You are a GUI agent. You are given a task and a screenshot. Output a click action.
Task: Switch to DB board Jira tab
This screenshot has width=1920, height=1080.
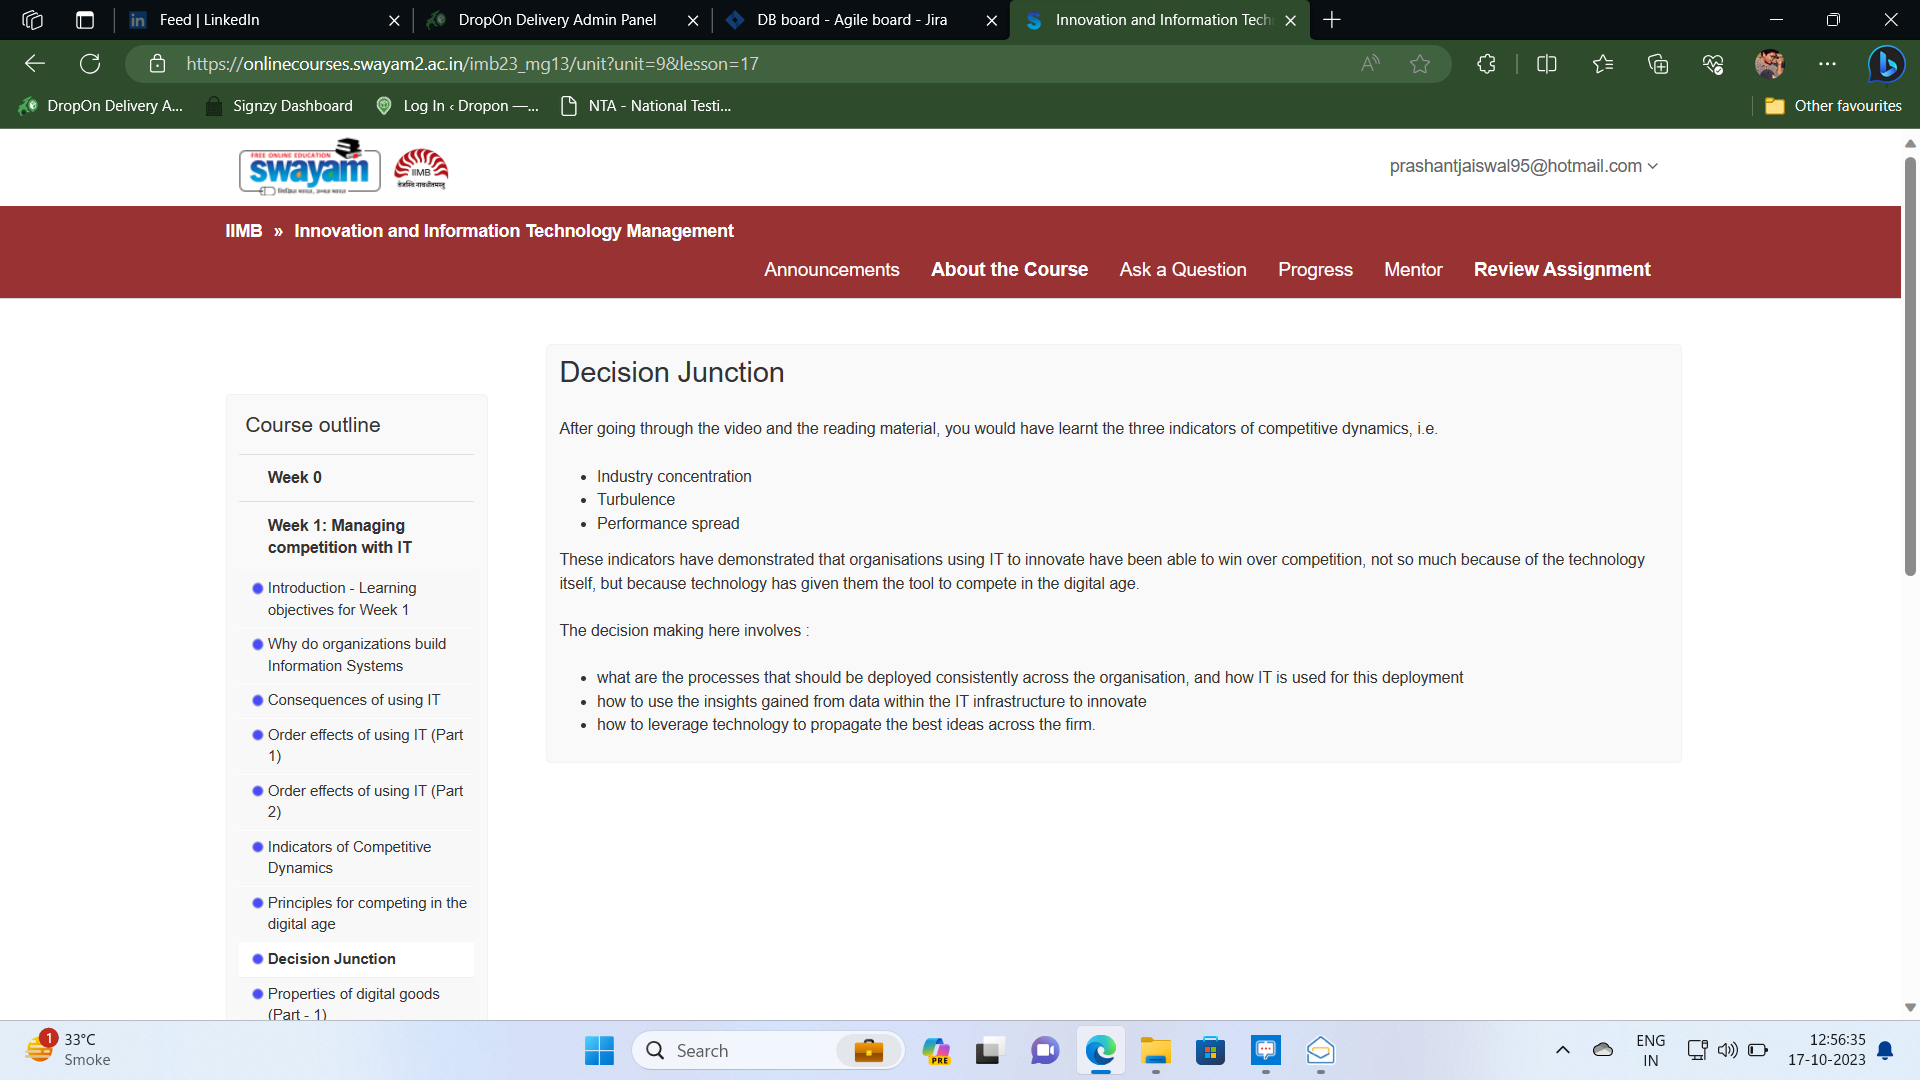click(860, 20)
